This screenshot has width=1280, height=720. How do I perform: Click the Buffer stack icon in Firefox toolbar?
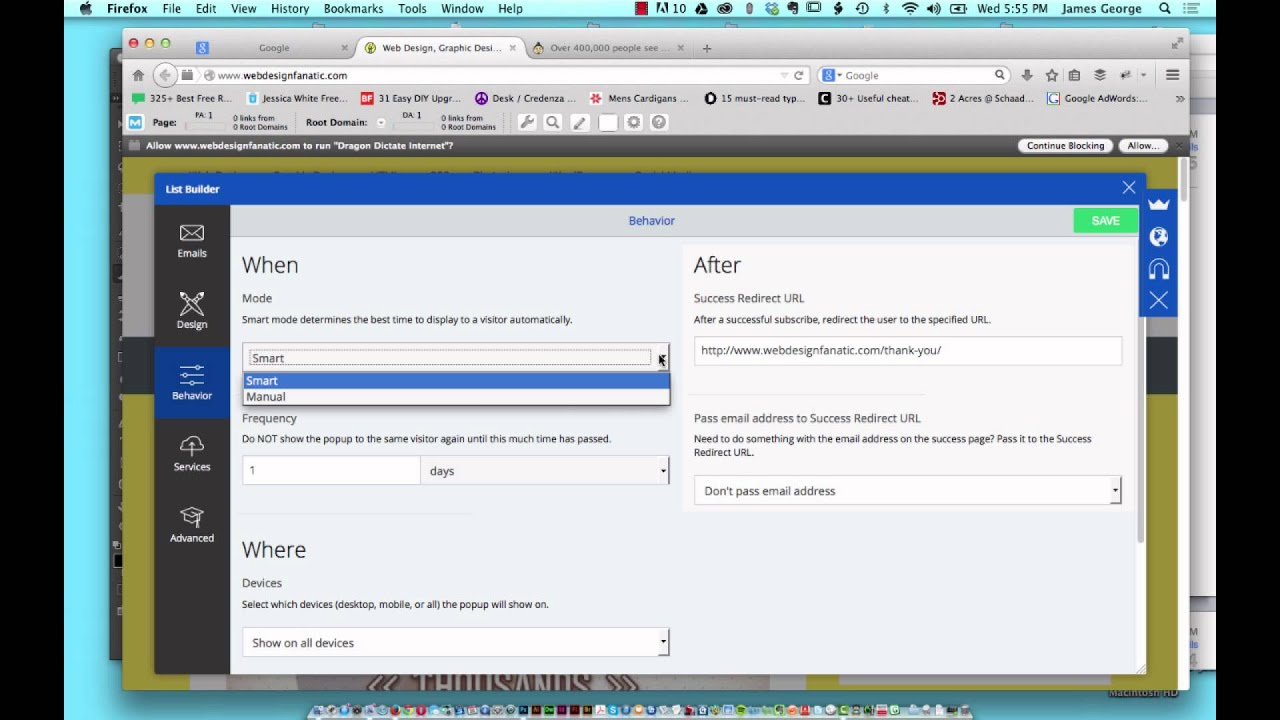click(1100, 75)
